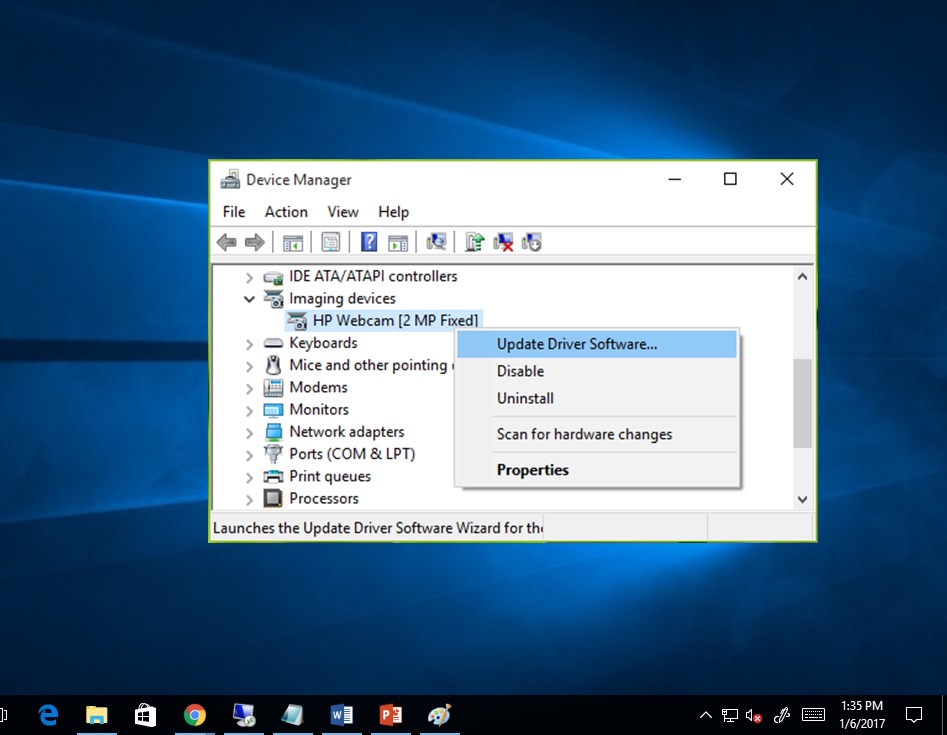
Task: Click the Processors chip icon
Action: coord(273,499)
